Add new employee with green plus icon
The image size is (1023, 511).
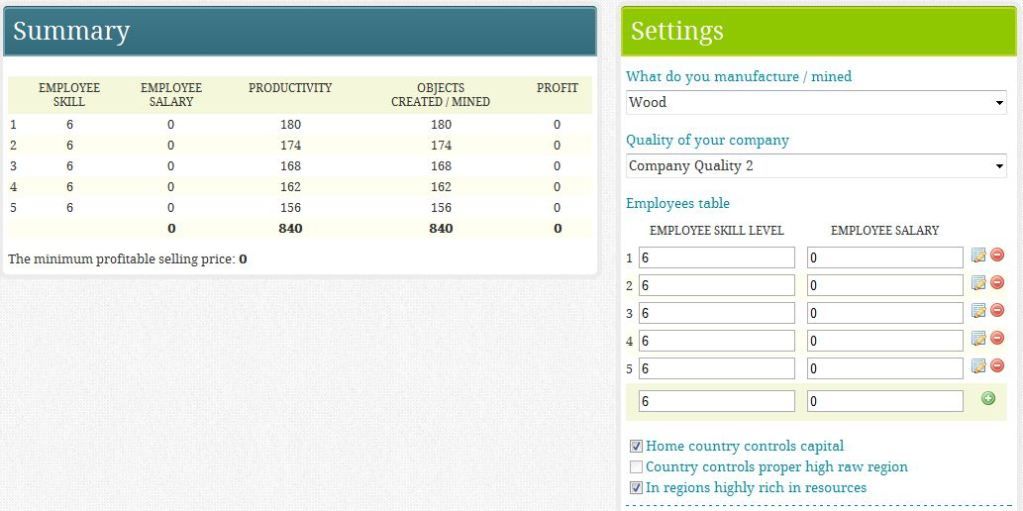[x=988, y=399]
